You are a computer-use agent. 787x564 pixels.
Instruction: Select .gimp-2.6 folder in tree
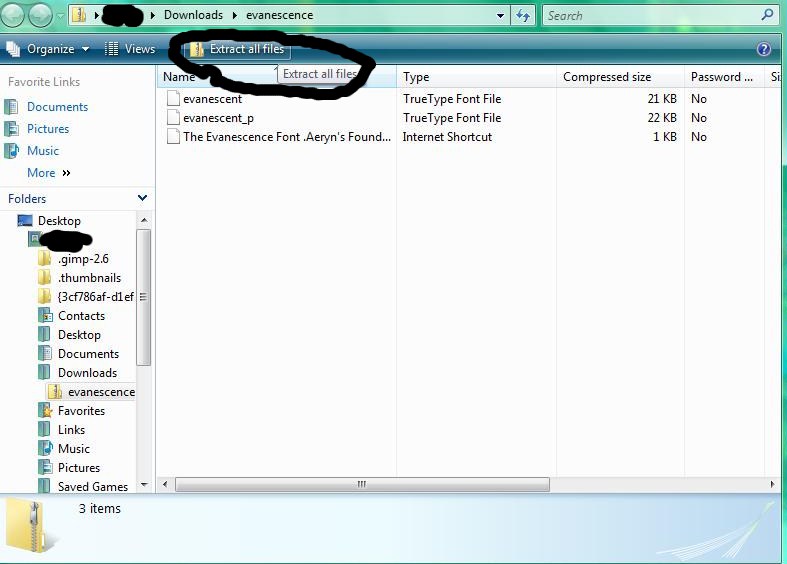(83, 259)
